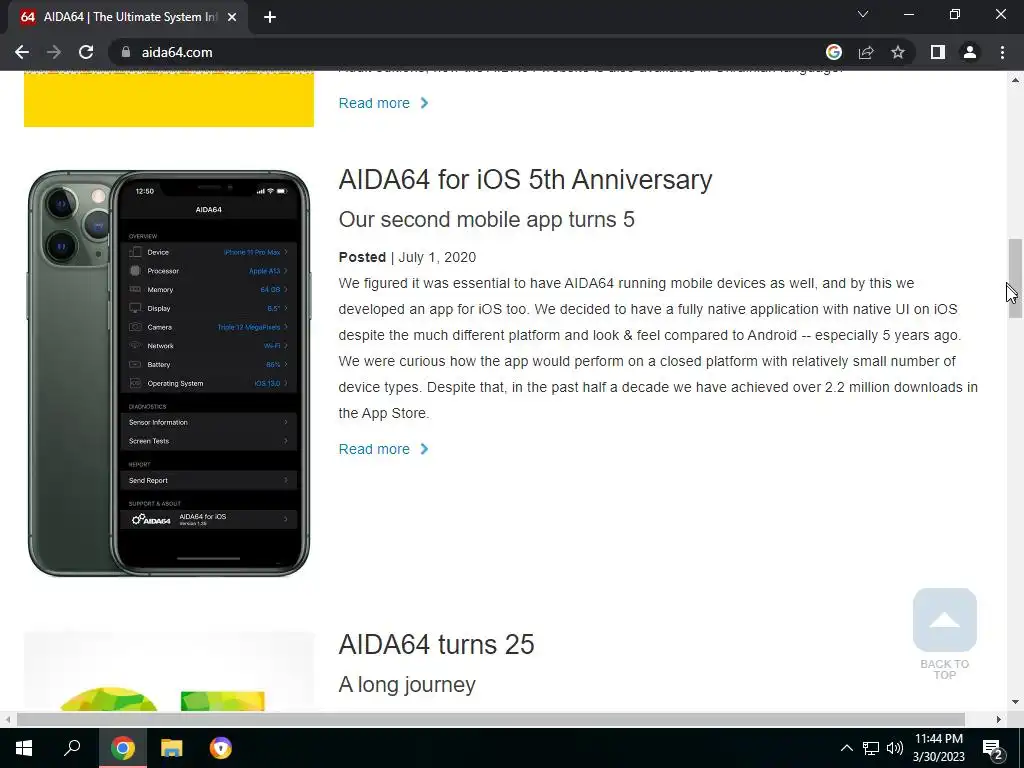Expand the tab search dropdown
The height and width of the screenshot is (768, 1024).
pos(863,14)
